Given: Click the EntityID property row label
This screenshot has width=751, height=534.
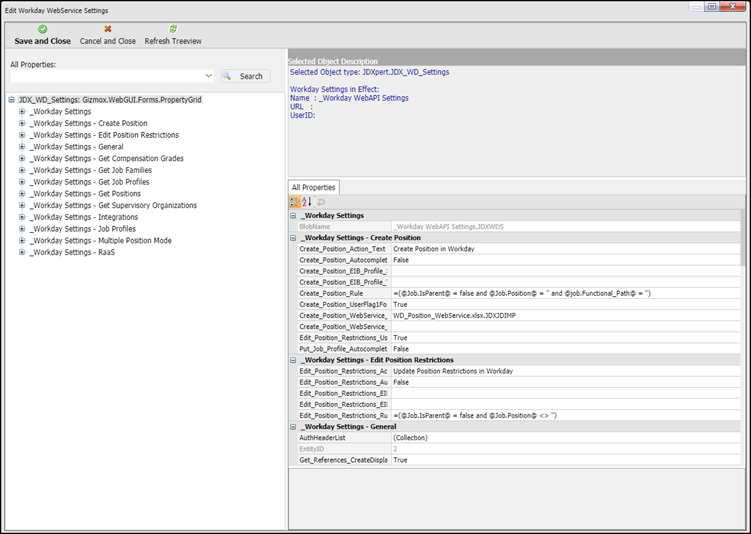Looking at the screenshot, I should (312, 449).
